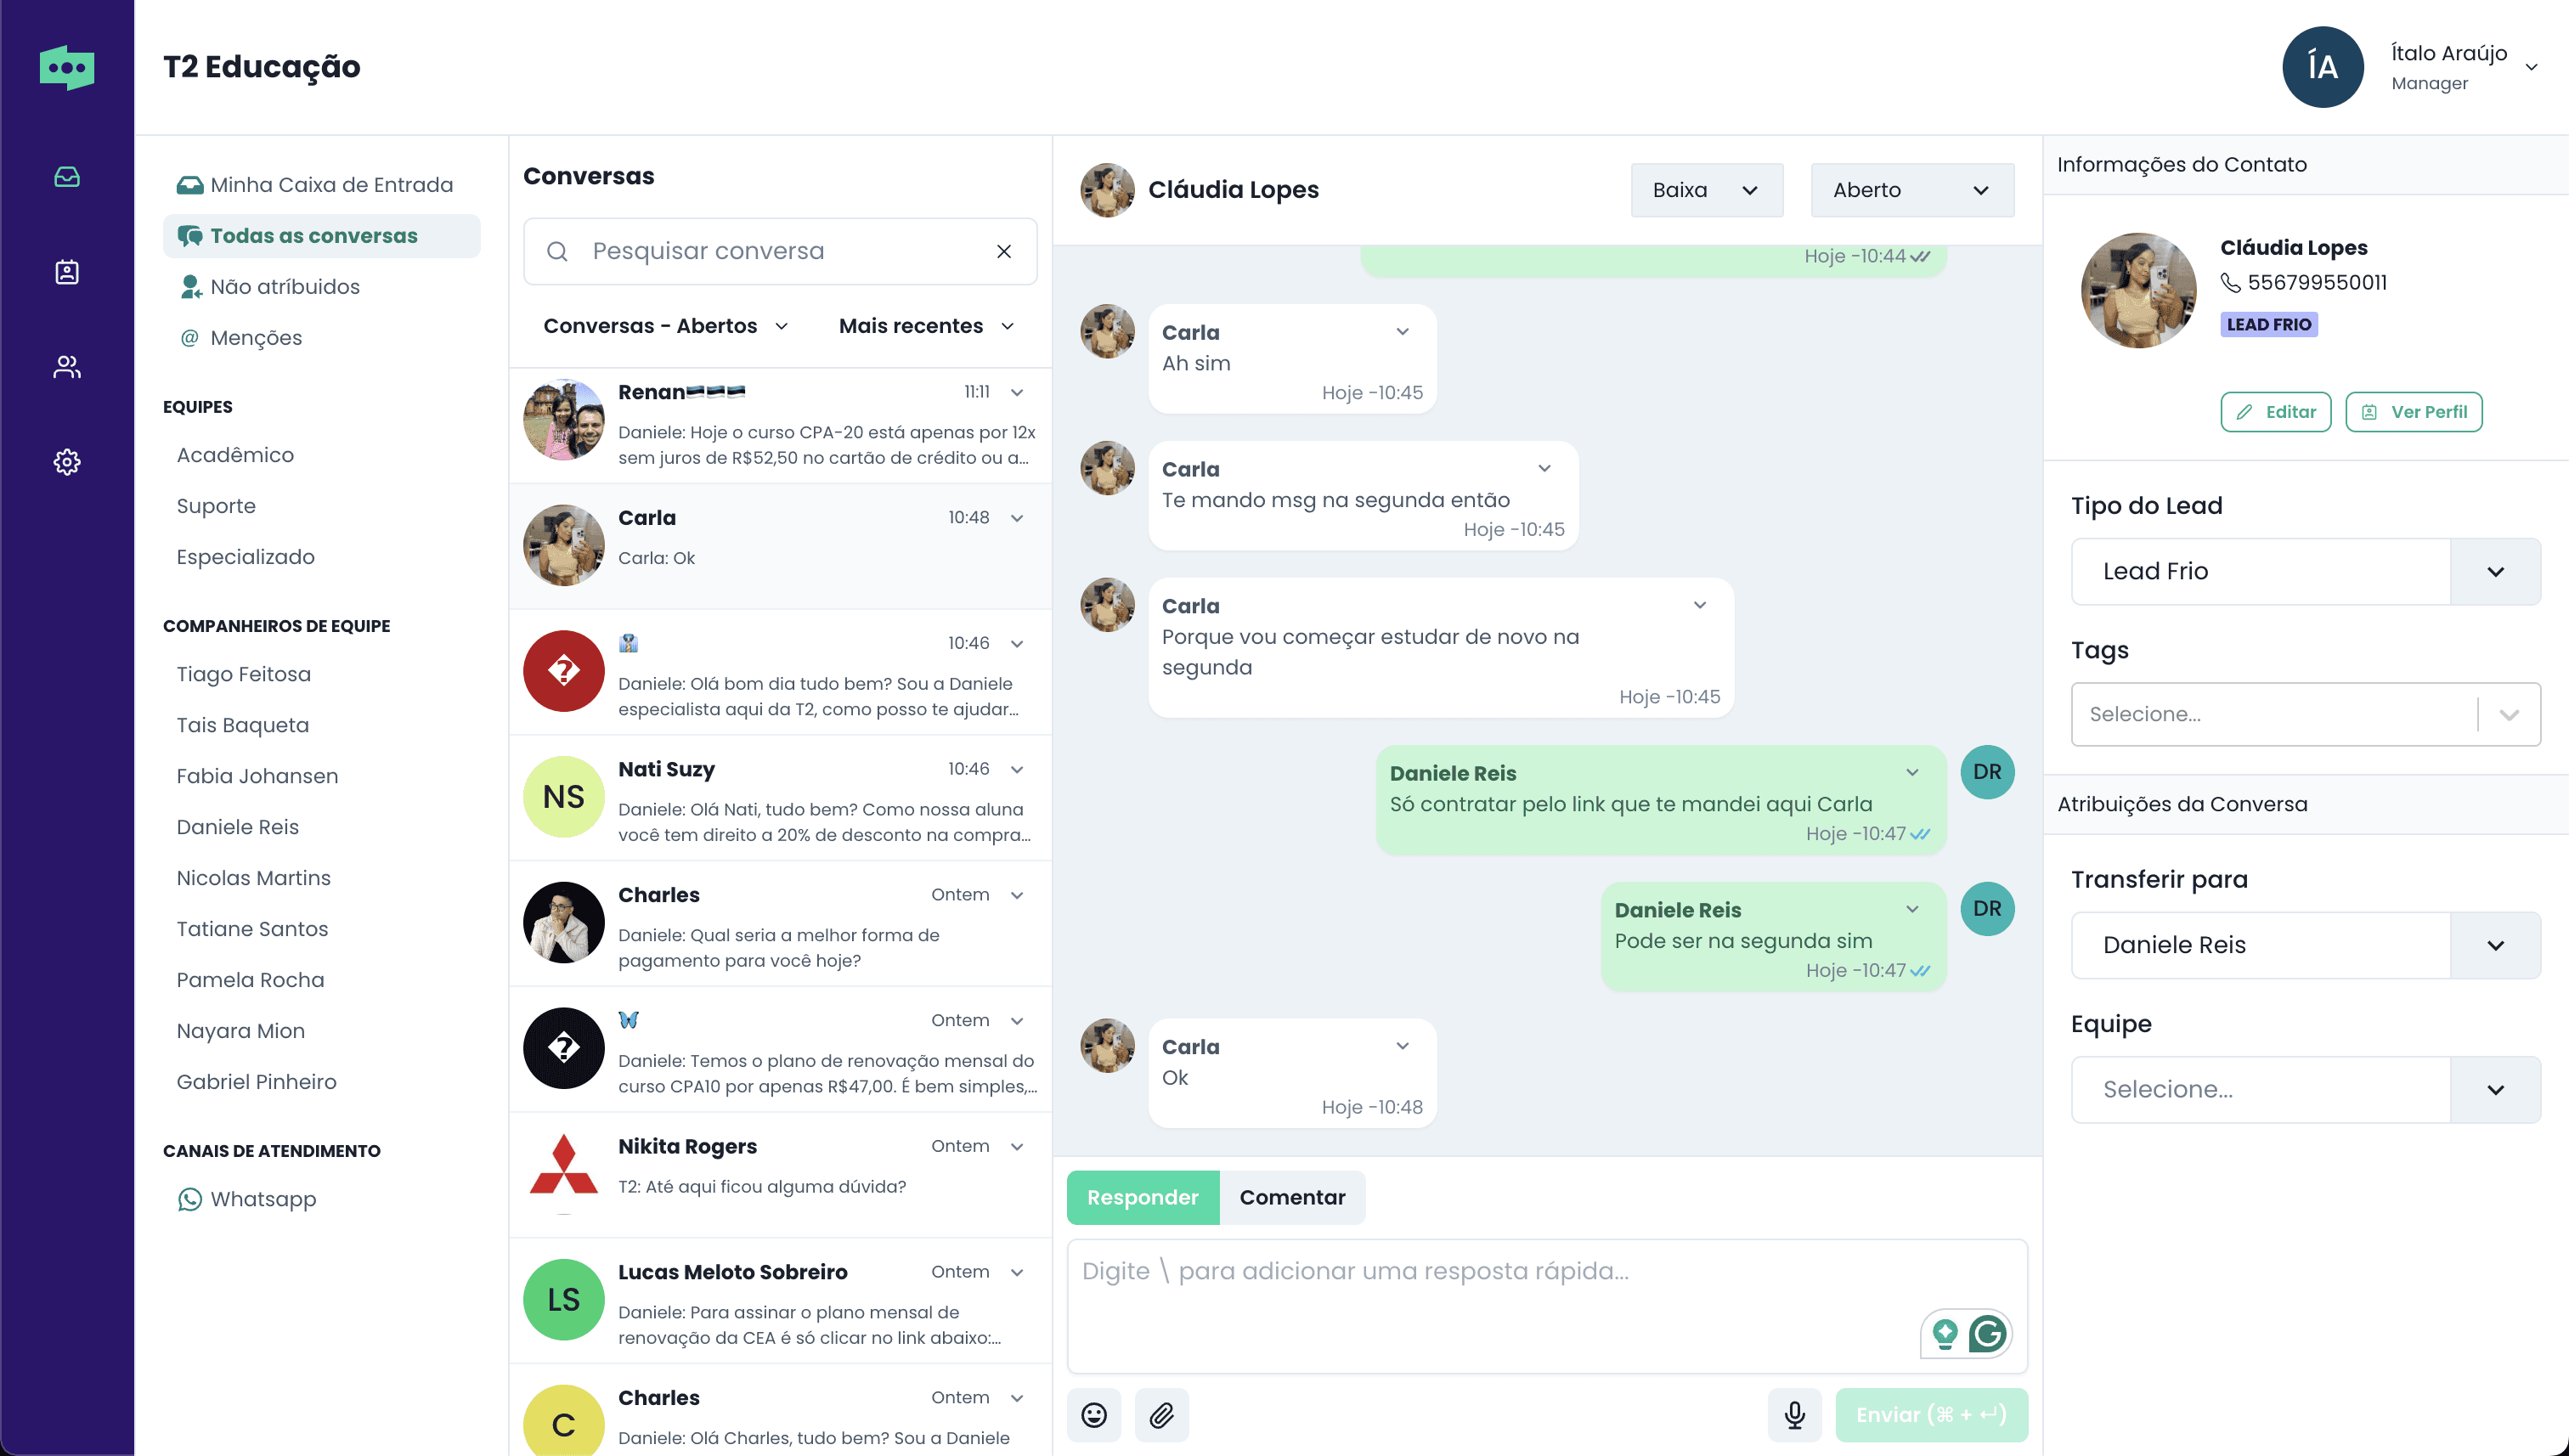This screenshot has height=1456, width=2569.
Task: Clear the conversation search with X
Action: click(1004, 251)
